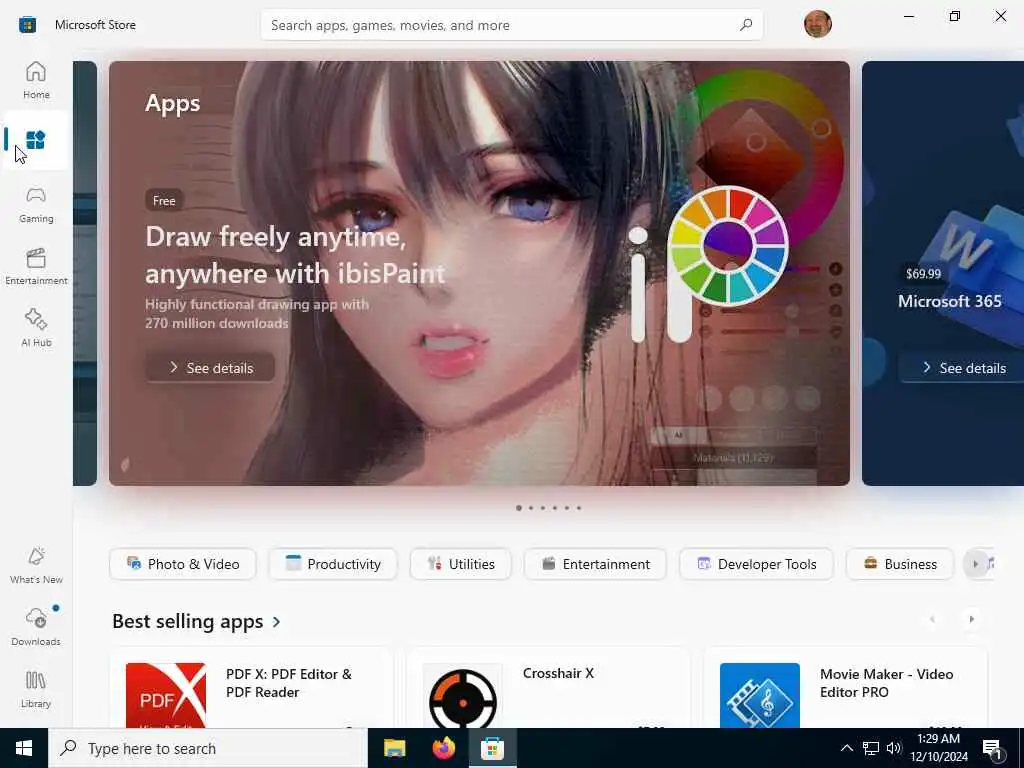Select the fifth carousel page dot
1024x768 pixels.
567,507
